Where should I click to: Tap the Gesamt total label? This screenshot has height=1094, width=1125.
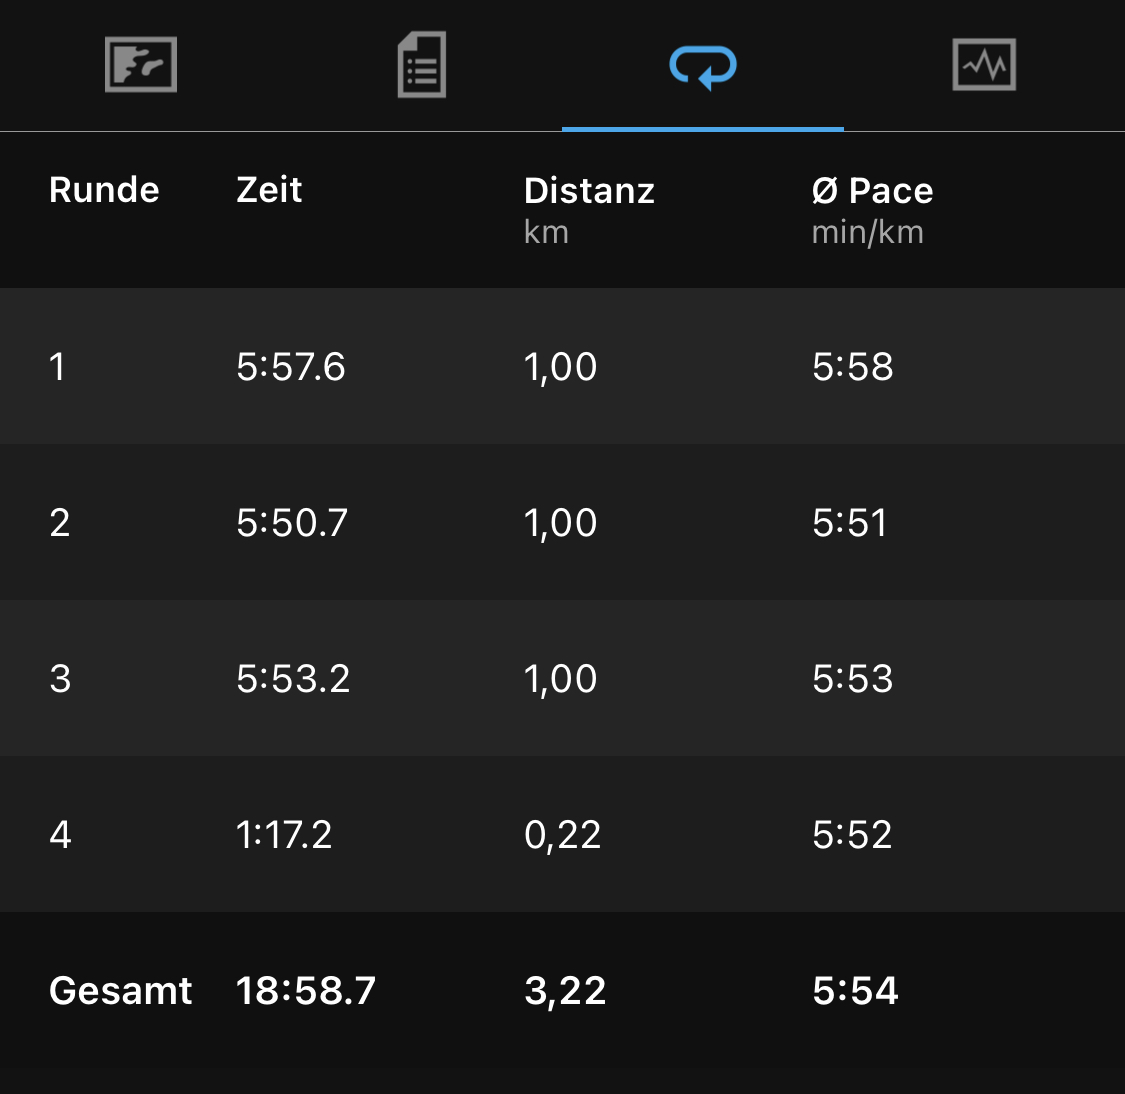pyautogui.click(x=120, y=991)
